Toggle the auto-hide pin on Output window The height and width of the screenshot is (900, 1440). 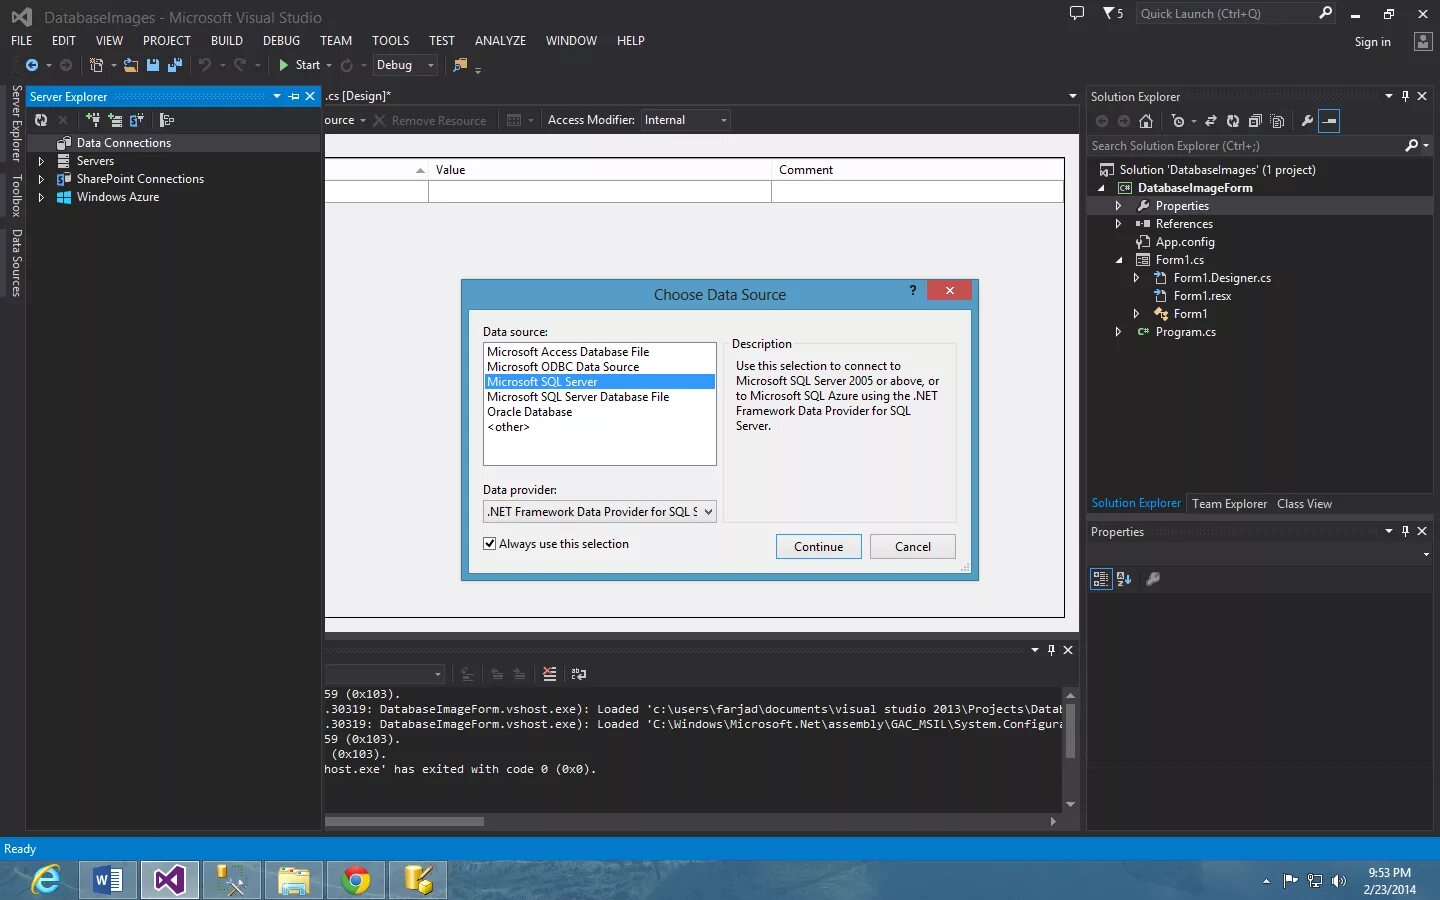point(1051,650)
